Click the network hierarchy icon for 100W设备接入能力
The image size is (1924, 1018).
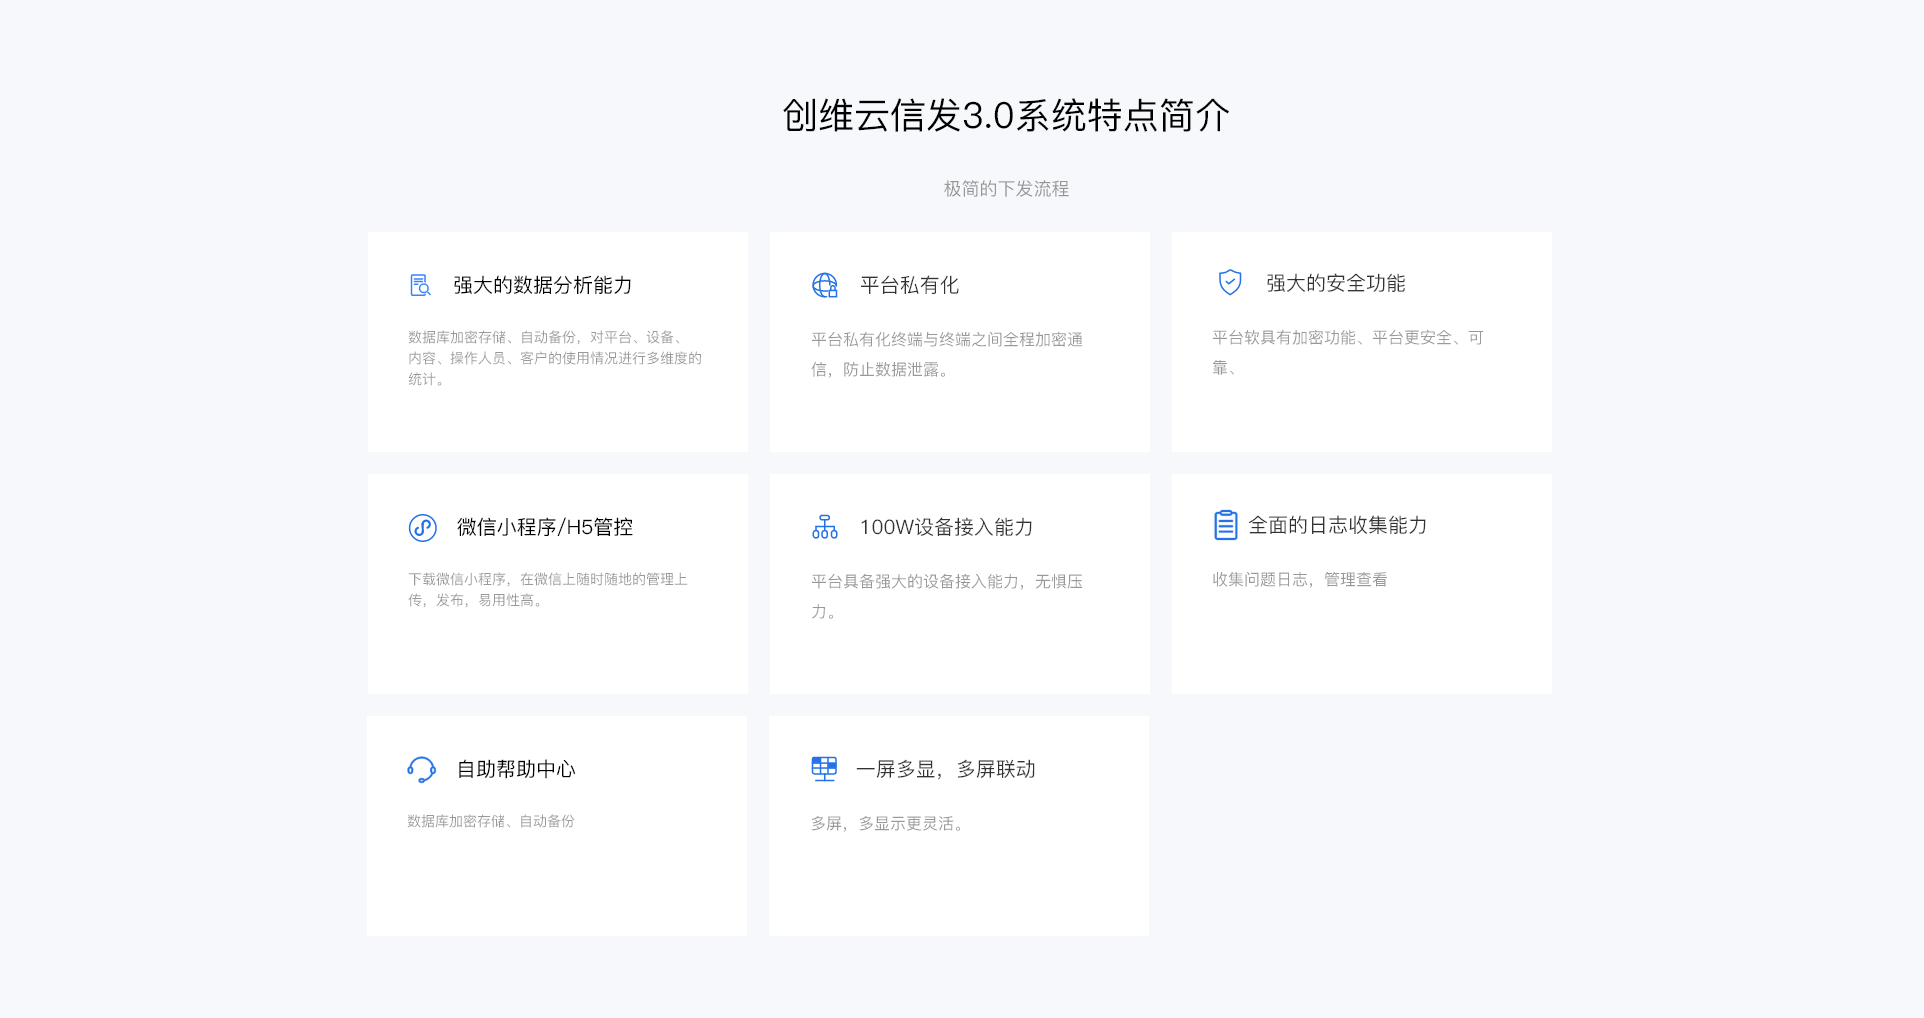pyautogui.click(x=824, y=527)
